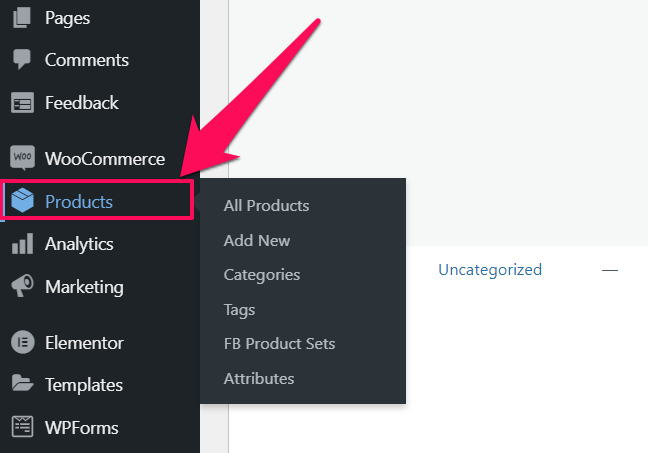Open Categories in the Products flyout
Image resolution: width=648 pixels, height=453 pixels.
[x=262, y=275]
